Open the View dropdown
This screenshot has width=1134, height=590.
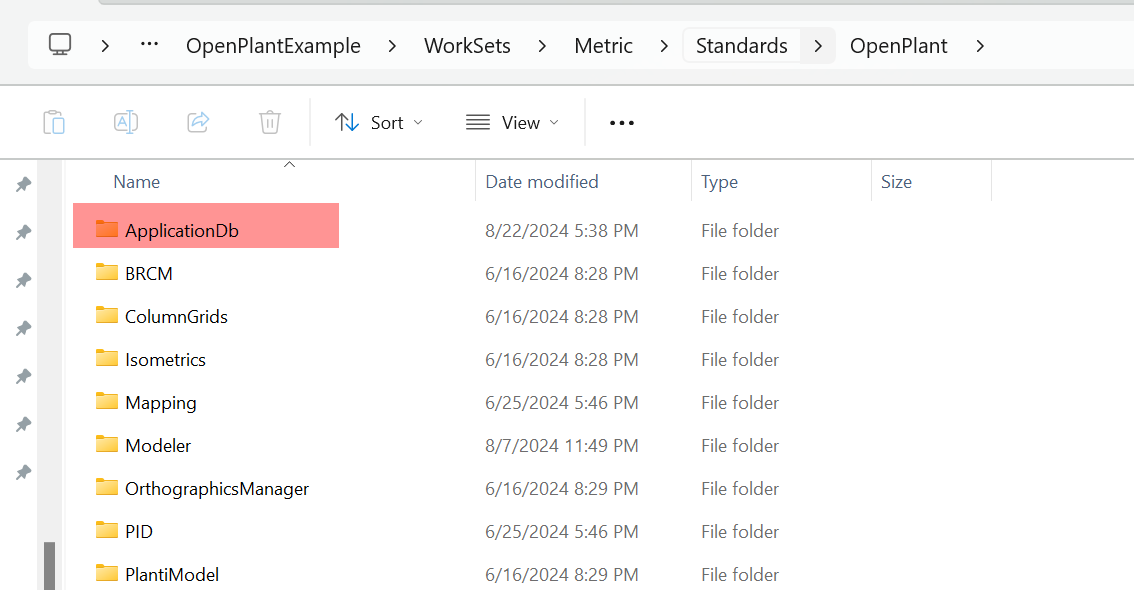coord(512,123)
